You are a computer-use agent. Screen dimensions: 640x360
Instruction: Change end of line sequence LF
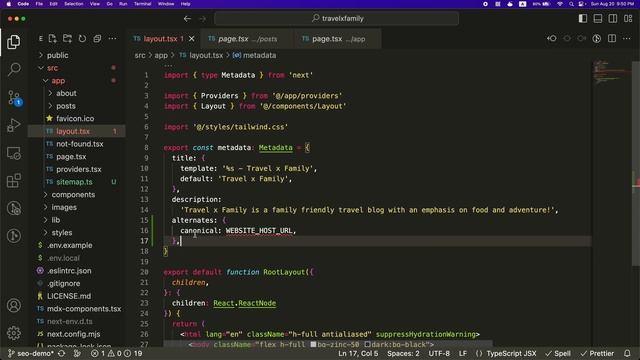(x=462, y=353)
